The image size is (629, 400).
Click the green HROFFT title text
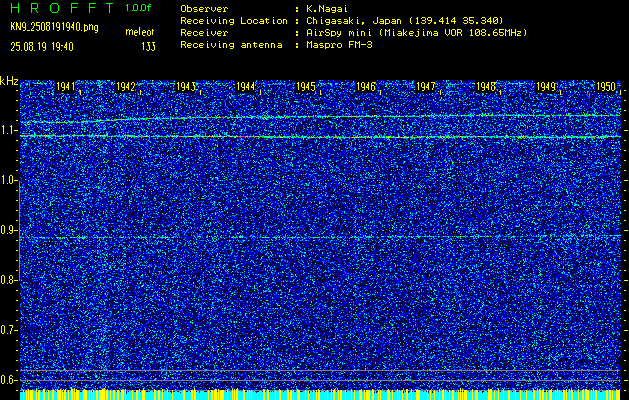62,8
